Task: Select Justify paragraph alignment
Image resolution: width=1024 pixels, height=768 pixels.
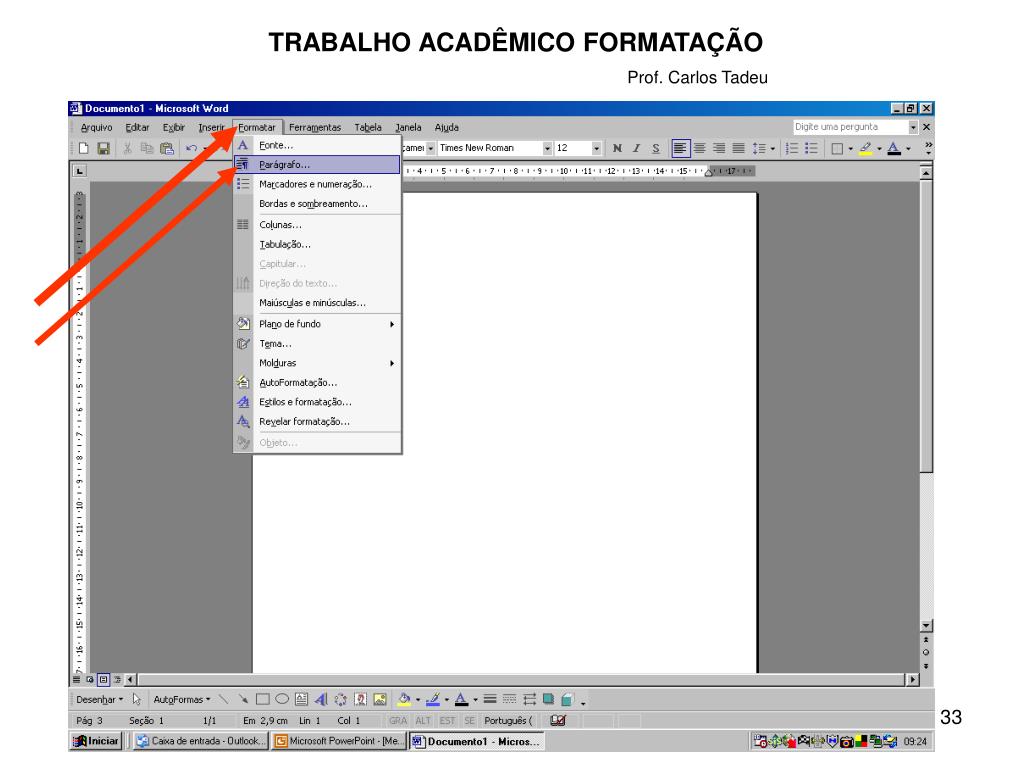Action: point(738,148)
